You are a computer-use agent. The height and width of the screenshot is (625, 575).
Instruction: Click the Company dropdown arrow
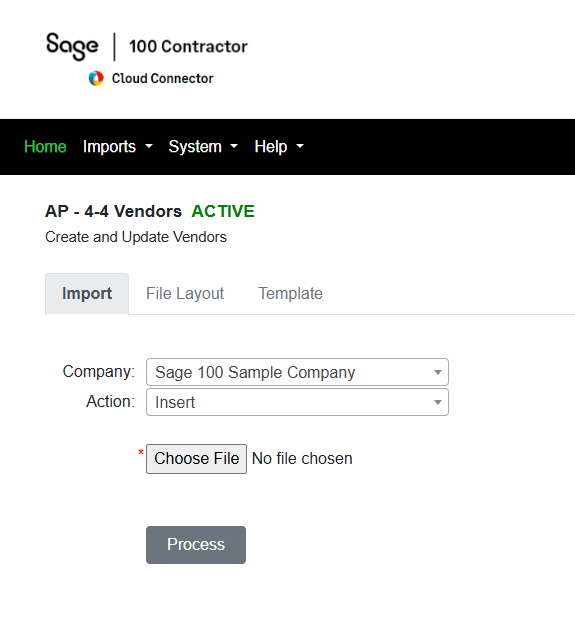pyautogui.click(x=438, y=372)
